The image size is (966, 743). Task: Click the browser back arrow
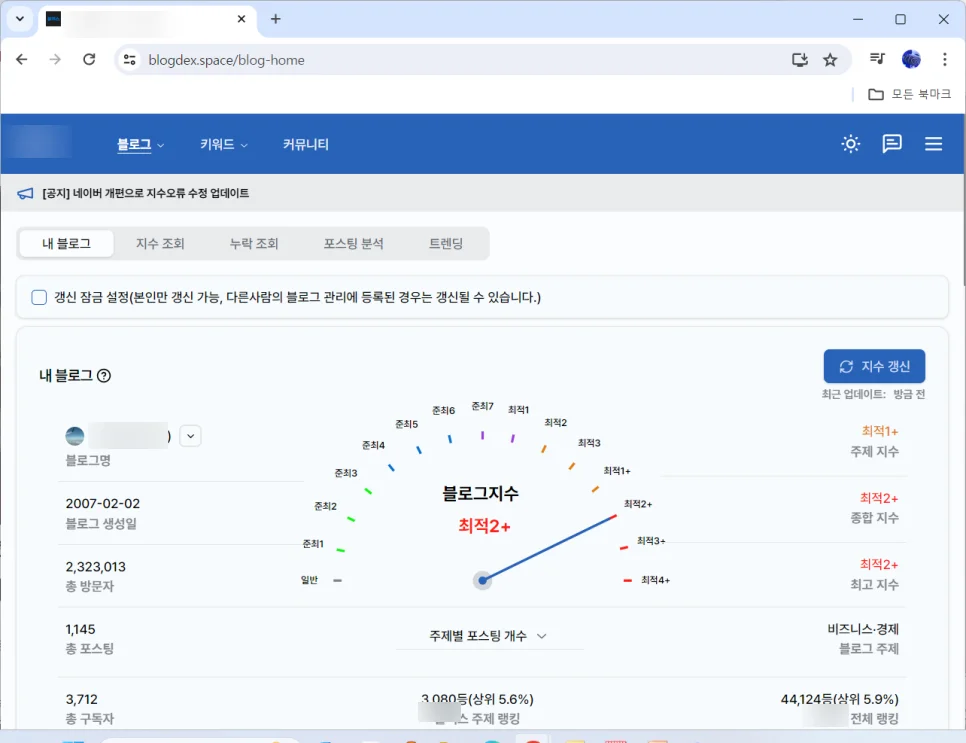click(x=22, y=60)
